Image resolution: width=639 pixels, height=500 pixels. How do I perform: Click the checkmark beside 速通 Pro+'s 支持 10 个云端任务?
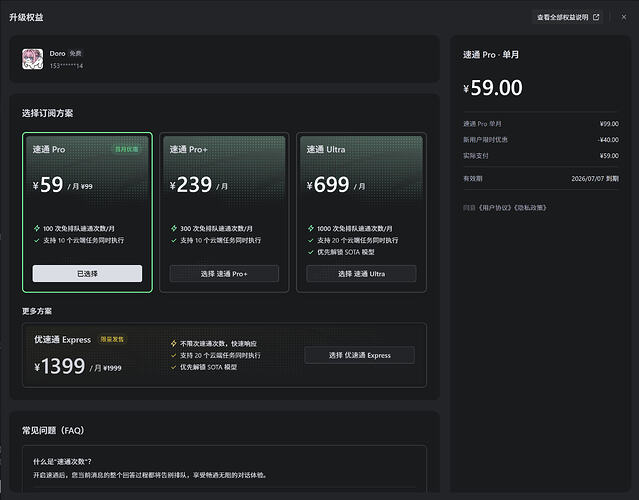[x=174, y=240]
